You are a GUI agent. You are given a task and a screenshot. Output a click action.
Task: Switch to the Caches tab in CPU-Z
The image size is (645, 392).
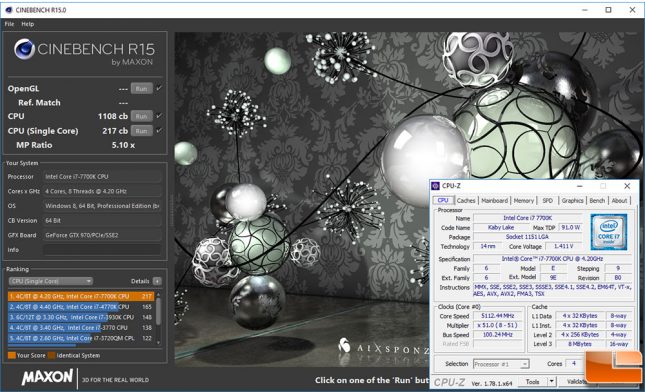466,200
